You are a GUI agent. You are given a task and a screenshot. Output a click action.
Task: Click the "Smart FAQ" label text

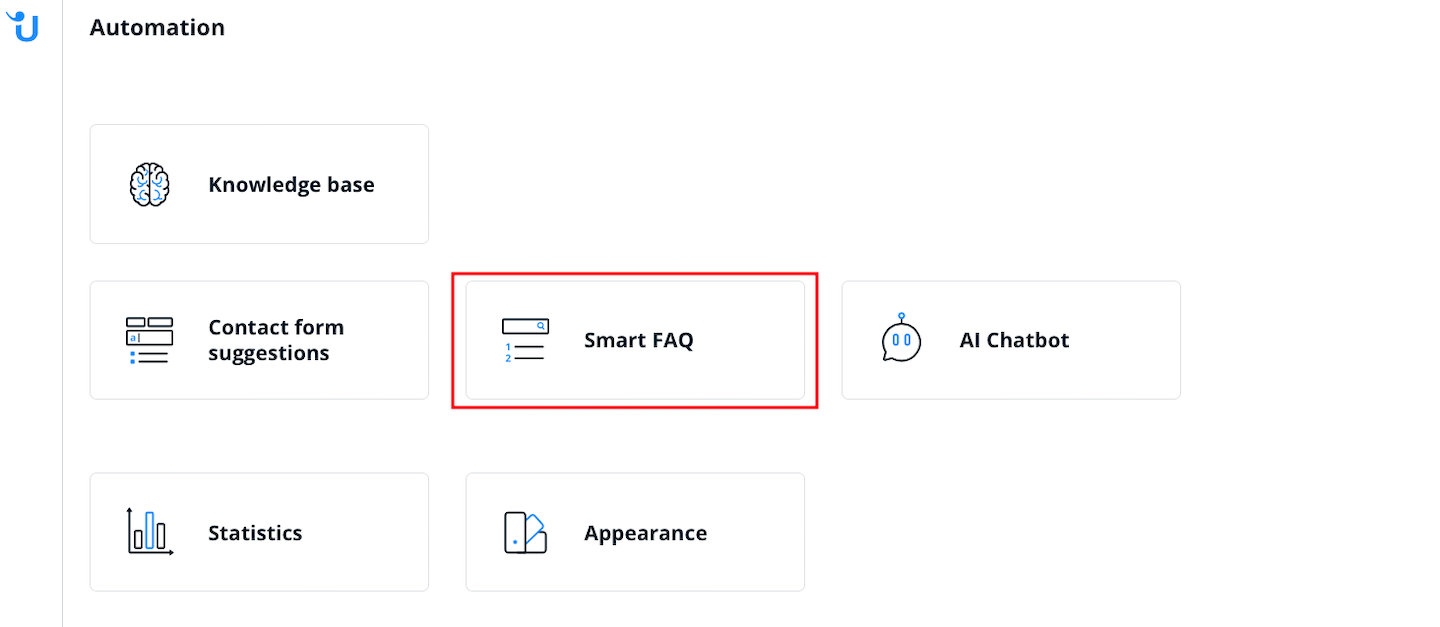pyautogui.click(x=638, y=340)
